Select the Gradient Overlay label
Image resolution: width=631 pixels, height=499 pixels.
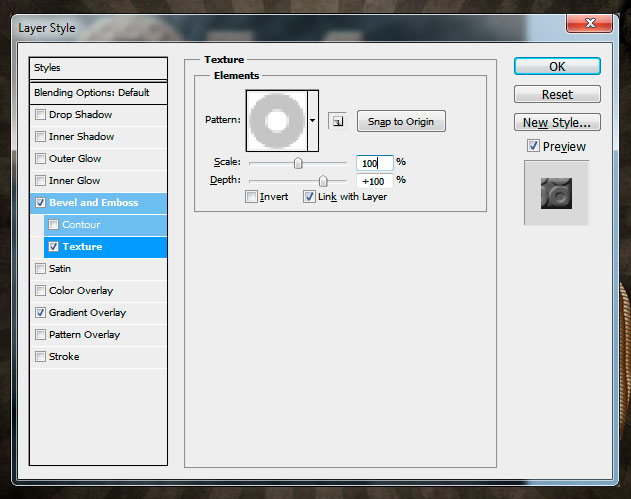pyautogui.click(x=87, y=313)
